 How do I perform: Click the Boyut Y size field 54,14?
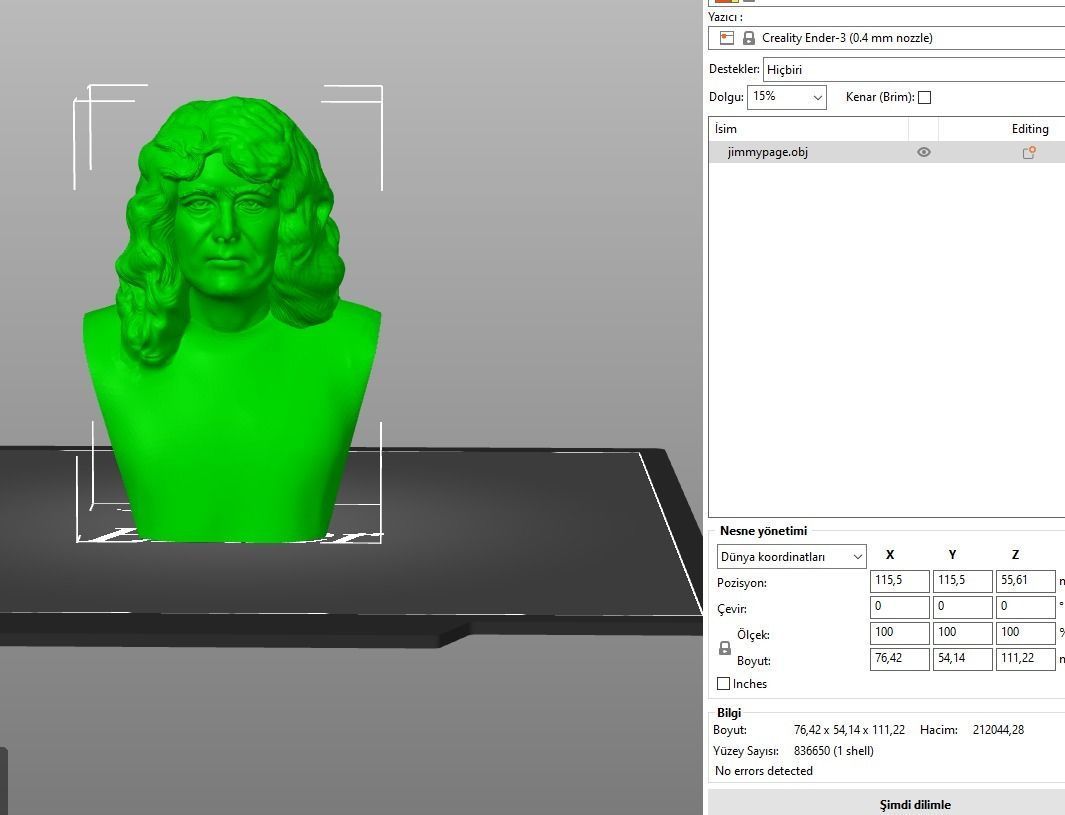tap(962, 659)
